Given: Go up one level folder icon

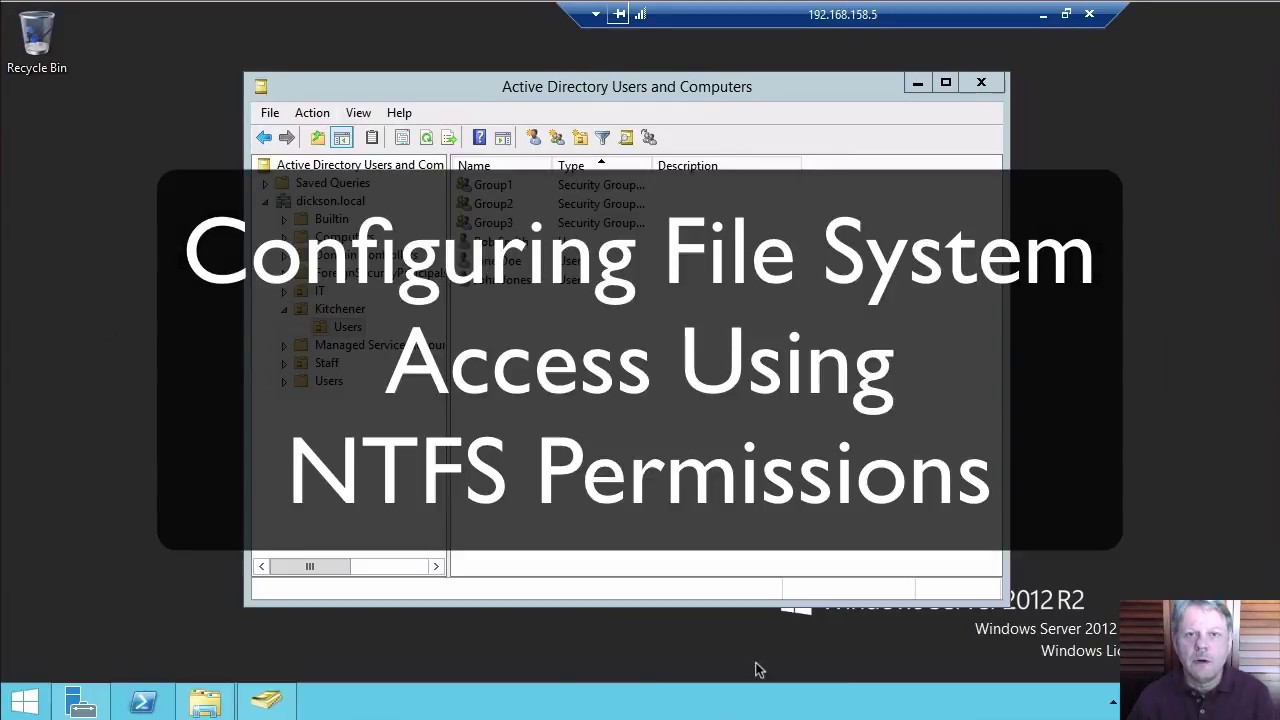Looking at the screenshot, I should tap(317, 138).
